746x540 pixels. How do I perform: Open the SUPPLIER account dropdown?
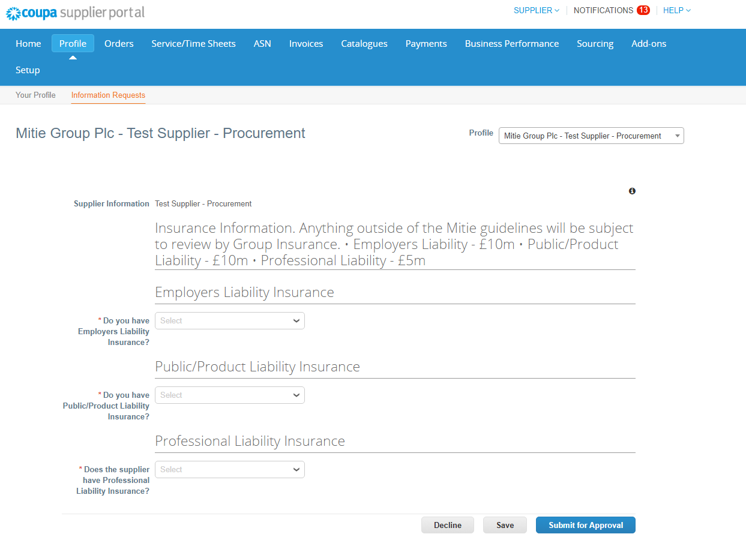pos(536,10)
